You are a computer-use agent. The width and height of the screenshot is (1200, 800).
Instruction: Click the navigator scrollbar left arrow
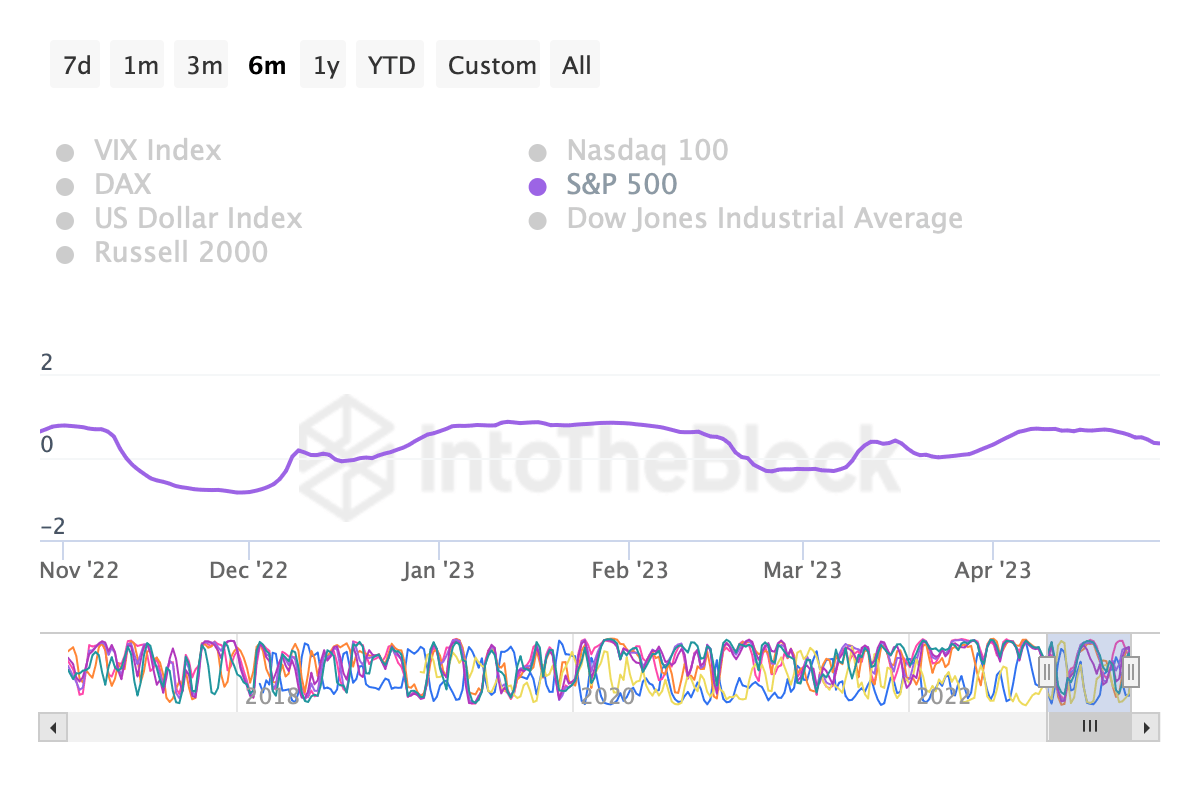point(53,727)
